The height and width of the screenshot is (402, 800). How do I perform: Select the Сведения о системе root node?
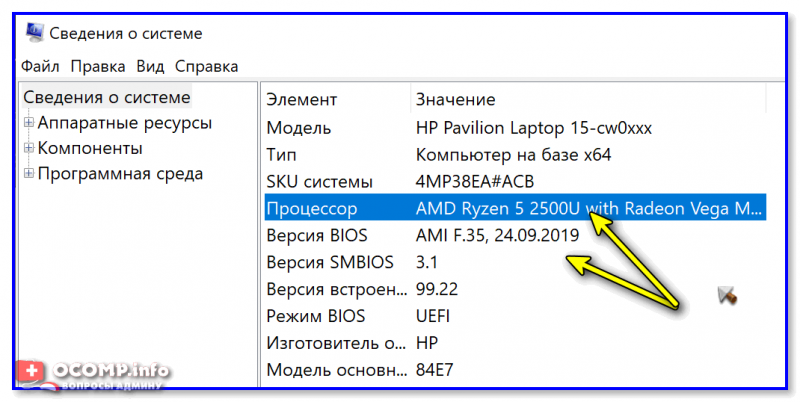click(107, 97)
